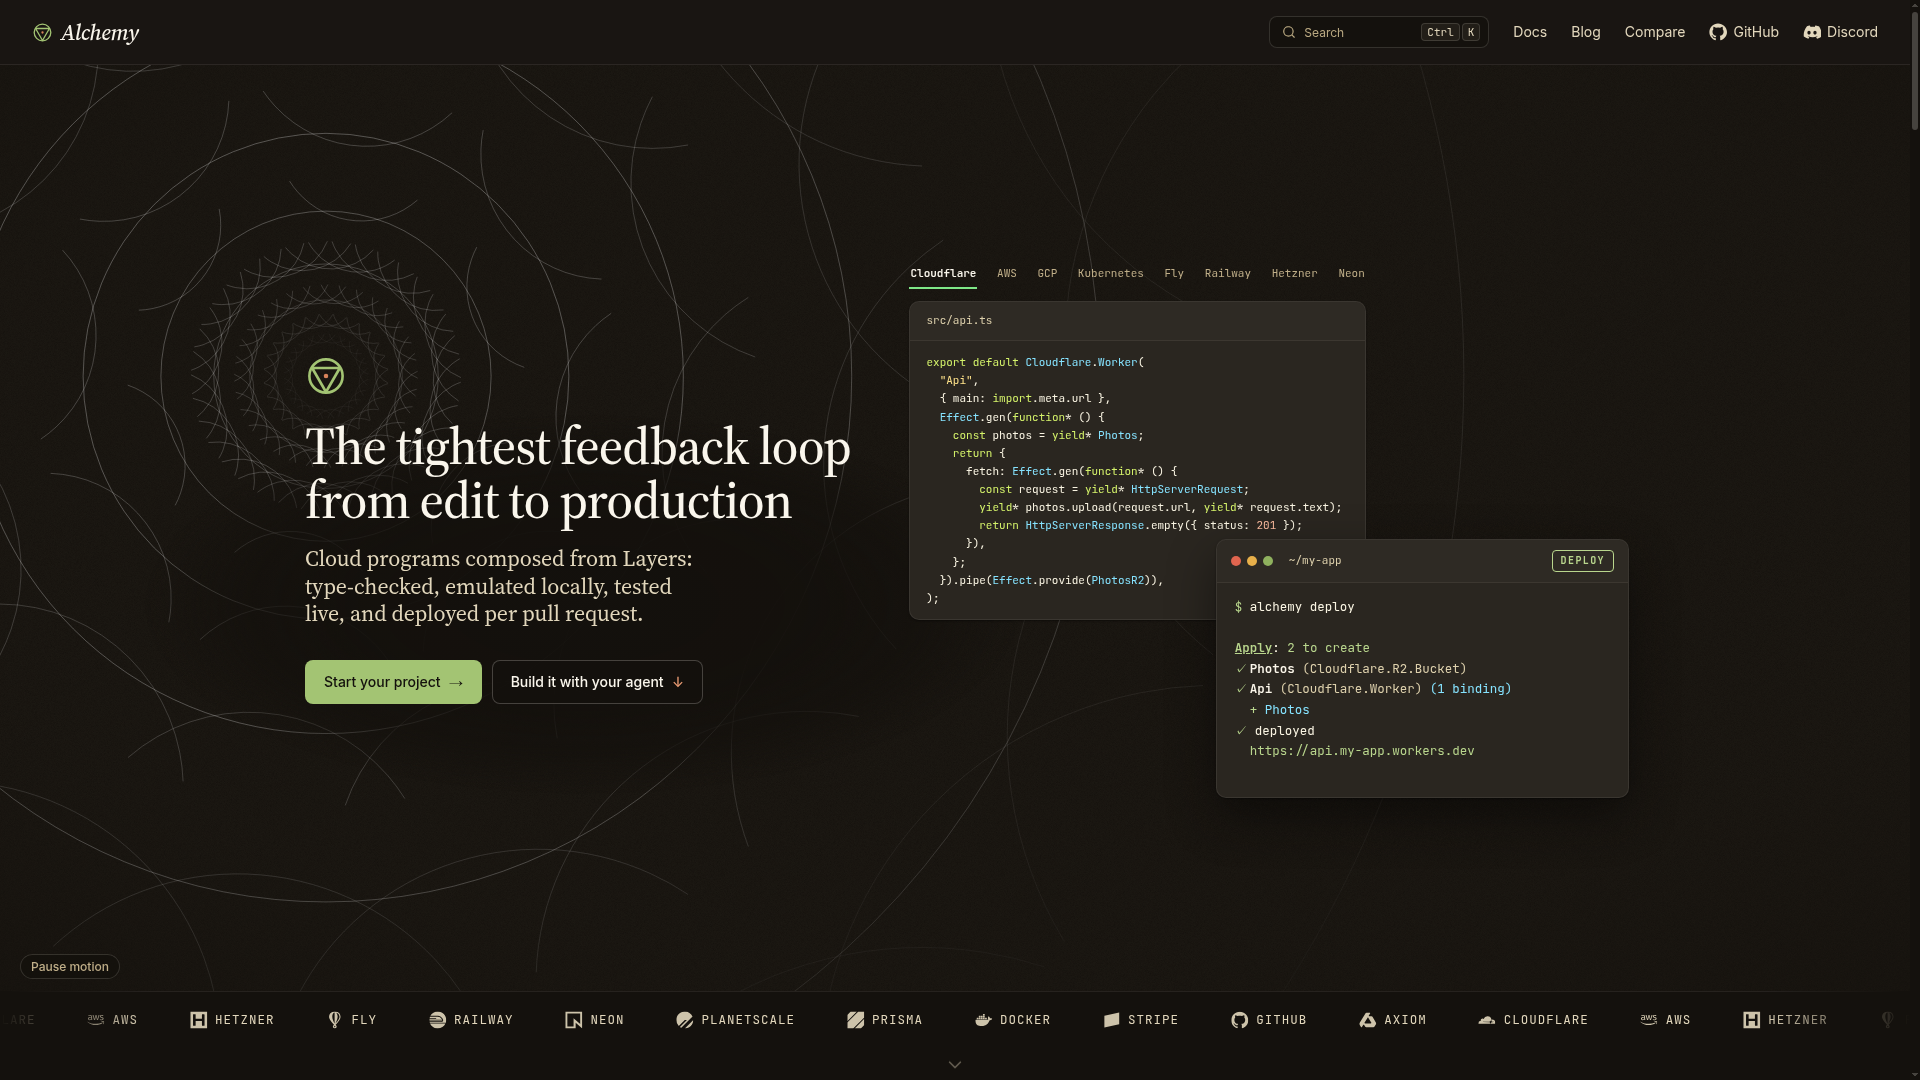
Task: Click the Neon logo icon in marquee
Action: (574, 1020)
